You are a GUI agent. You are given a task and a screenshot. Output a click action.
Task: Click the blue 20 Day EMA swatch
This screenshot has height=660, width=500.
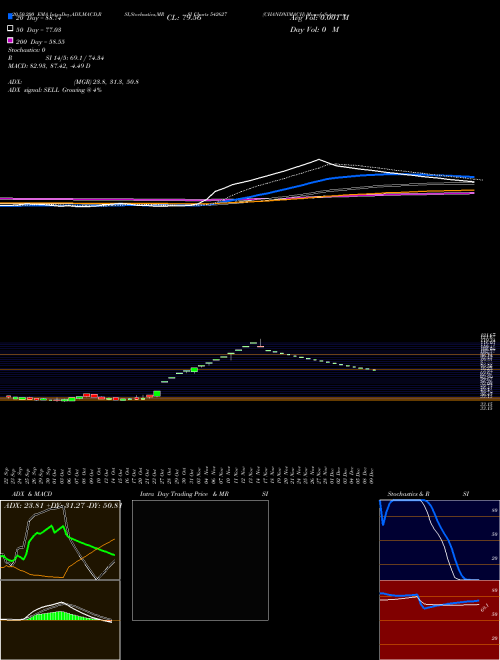pos(10,16)
